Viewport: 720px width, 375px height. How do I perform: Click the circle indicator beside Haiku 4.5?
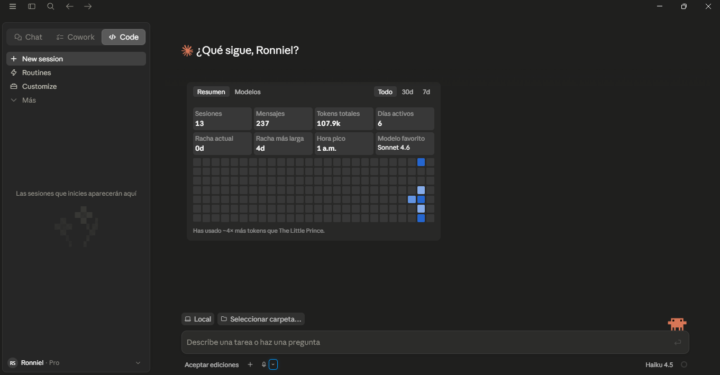pos(684,364)
